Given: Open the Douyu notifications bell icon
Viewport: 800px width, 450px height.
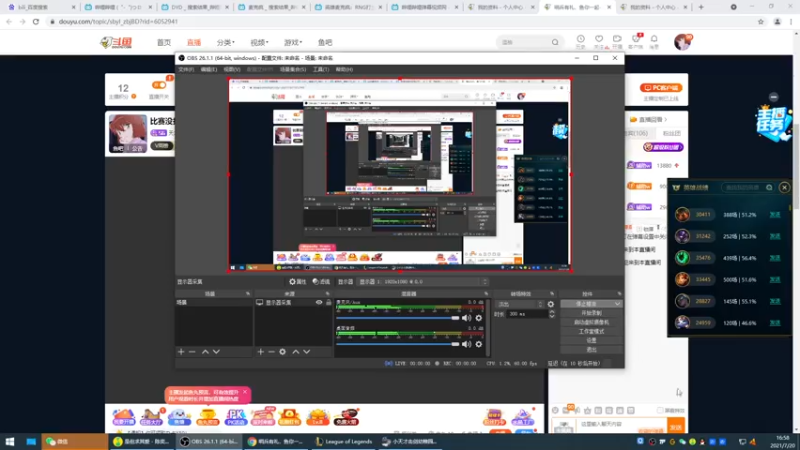Looking at the screenshot, I should pyautogui.click(x=654, y=41).
